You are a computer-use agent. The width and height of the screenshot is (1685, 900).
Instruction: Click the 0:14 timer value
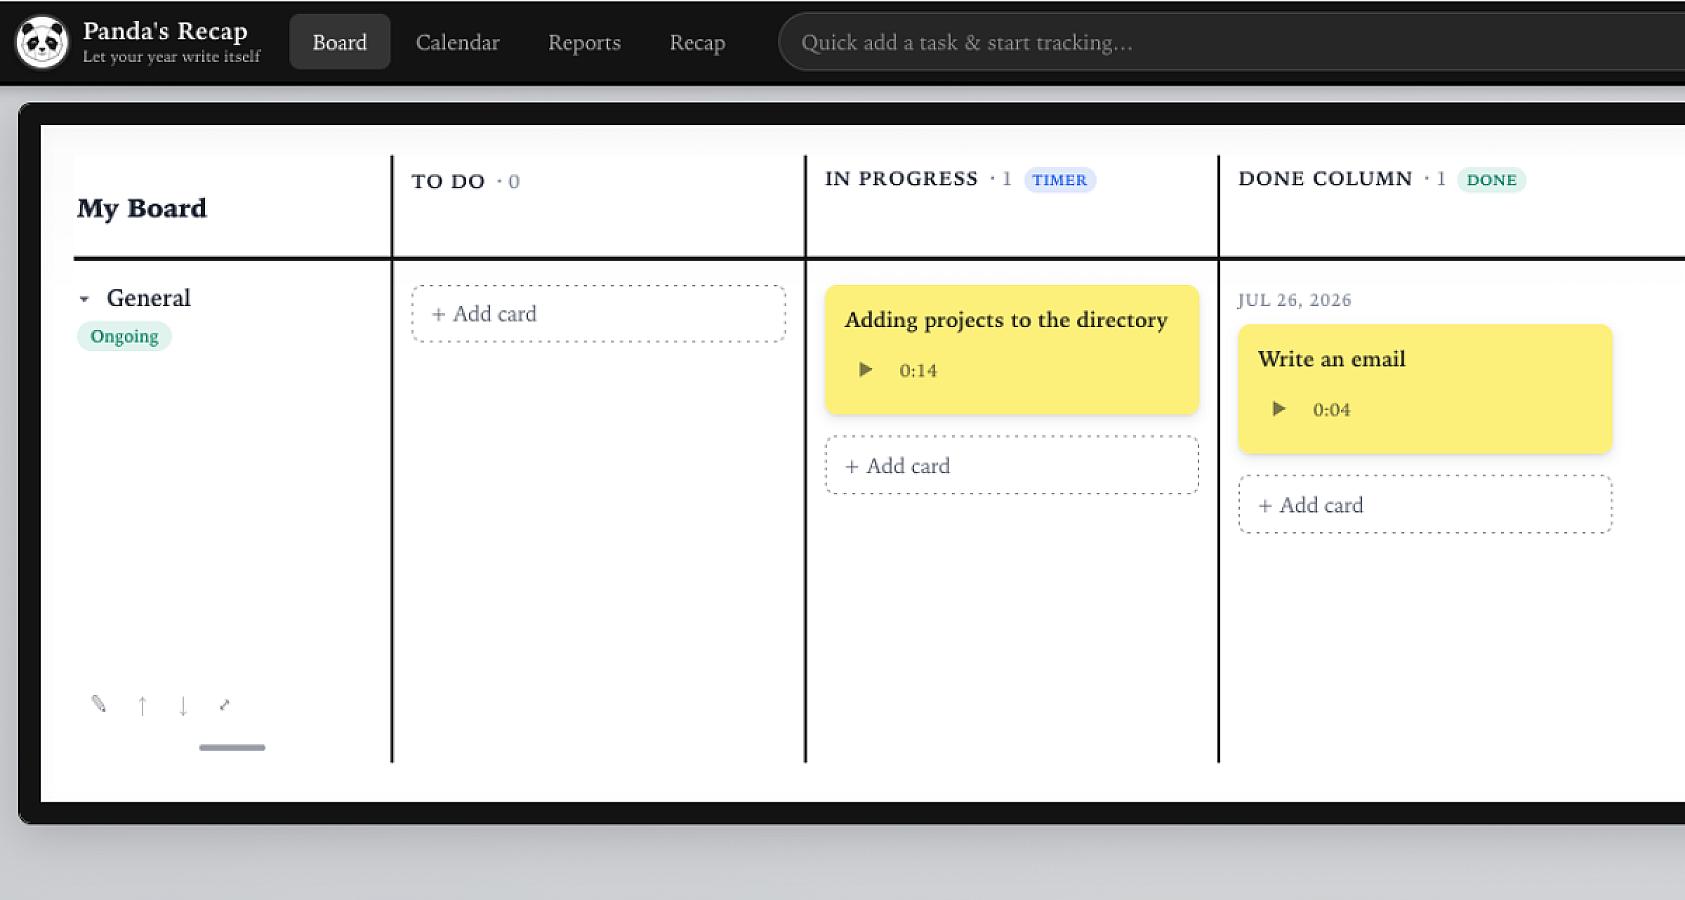(918, 371)
